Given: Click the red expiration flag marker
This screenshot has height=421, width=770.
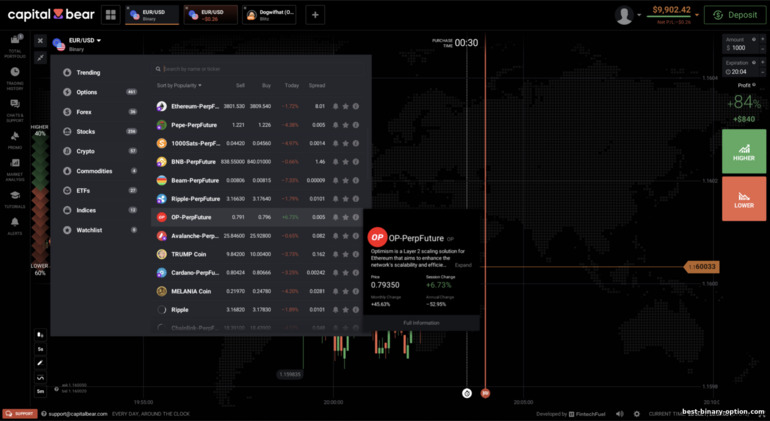Looking at the screenshot, I should coord(485,393).
